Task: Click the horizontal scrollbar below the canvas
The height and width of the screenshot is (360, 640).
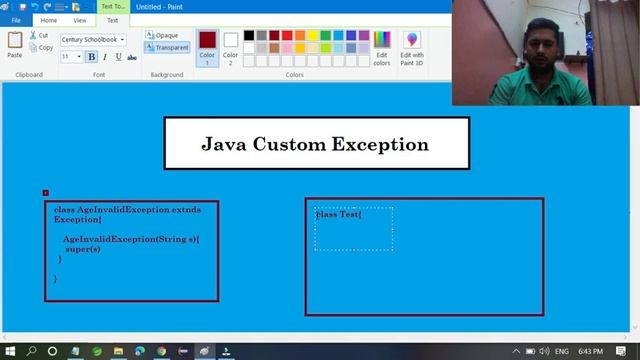Action: coord(315,337)
